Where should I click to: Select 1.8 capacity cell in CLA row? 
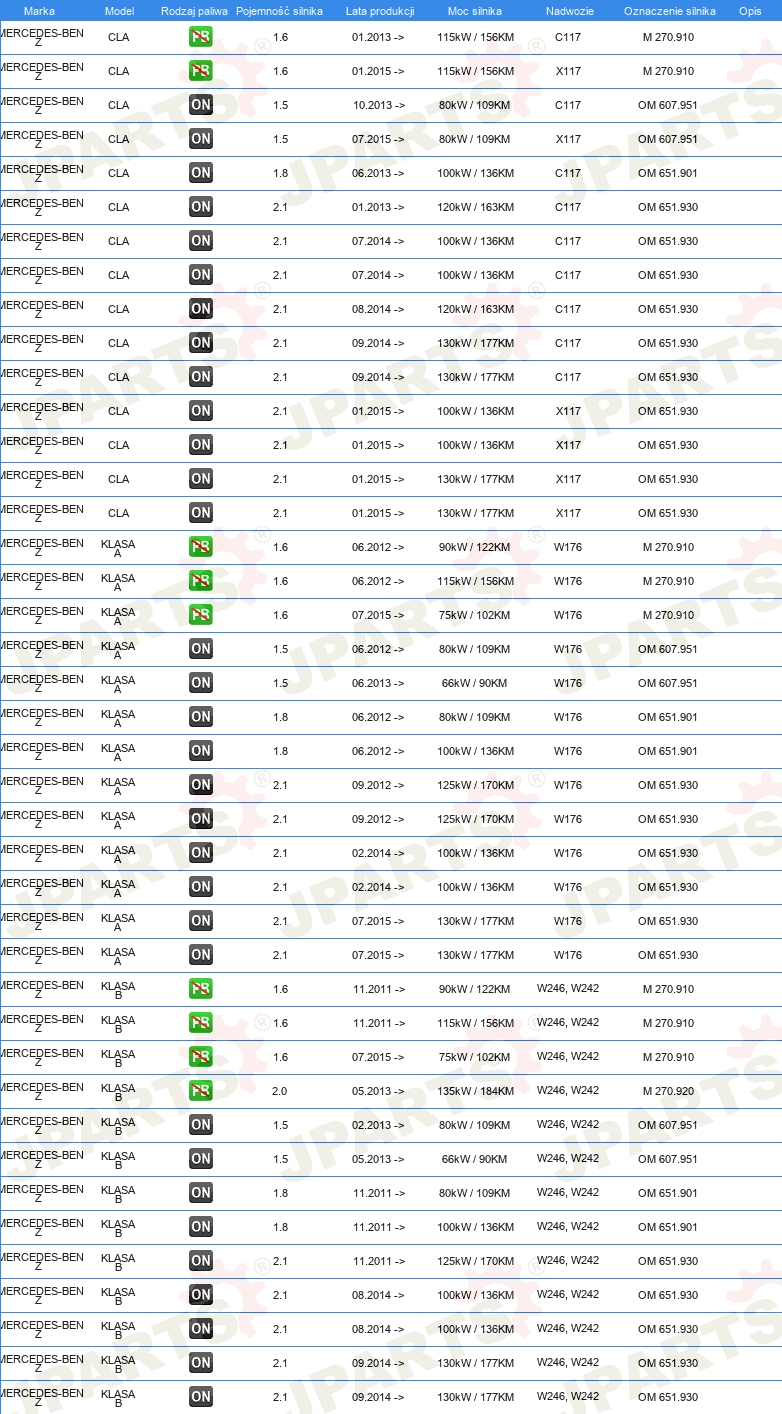point(280,173)
